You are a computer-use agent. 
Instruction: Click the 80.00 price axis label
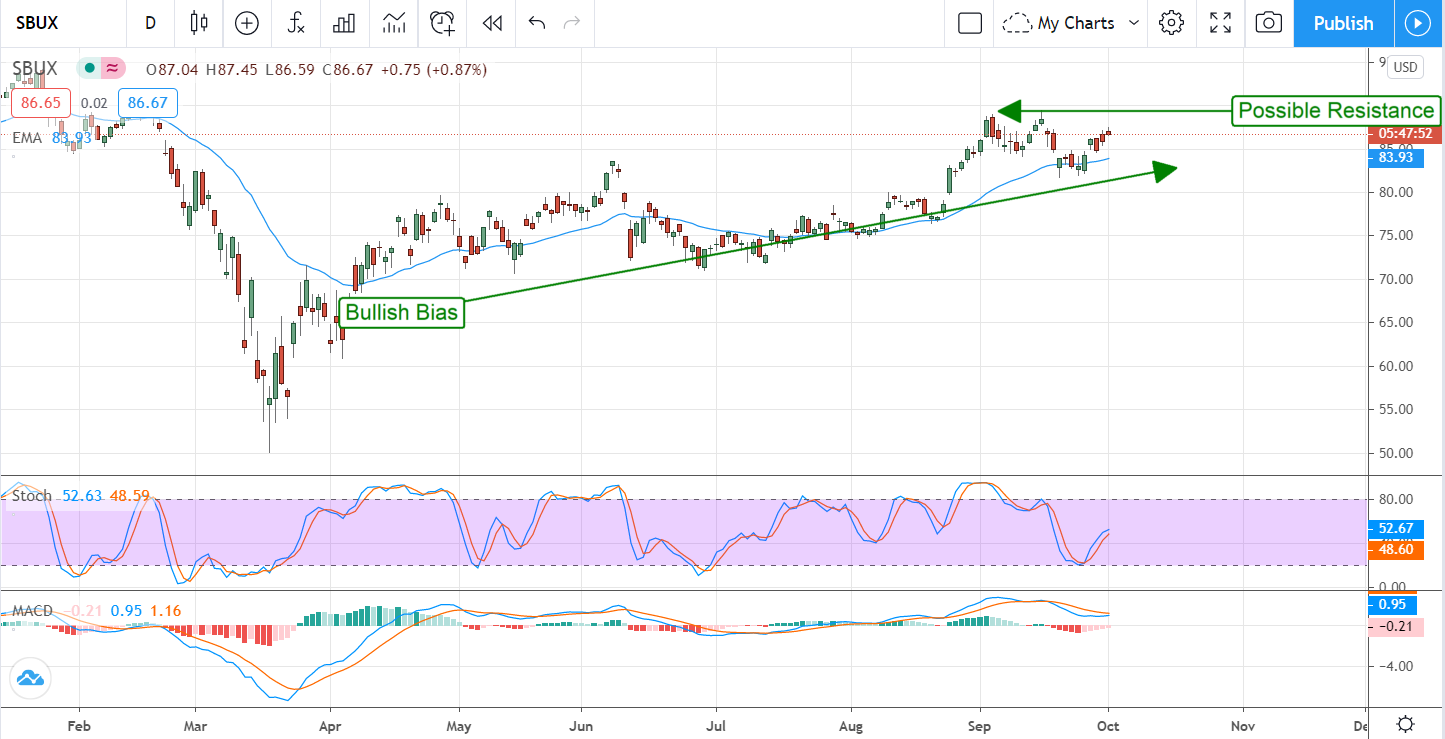[1396, 192]
